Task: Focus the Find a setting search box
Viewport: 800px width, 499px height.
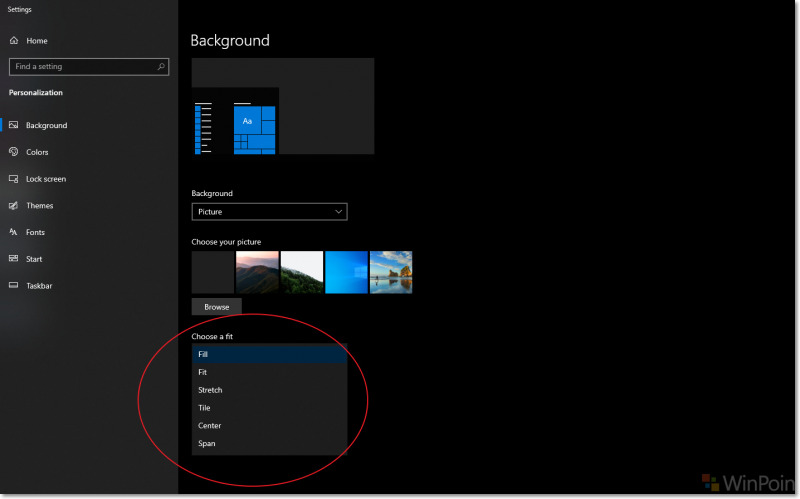Action: click(89, 66)
